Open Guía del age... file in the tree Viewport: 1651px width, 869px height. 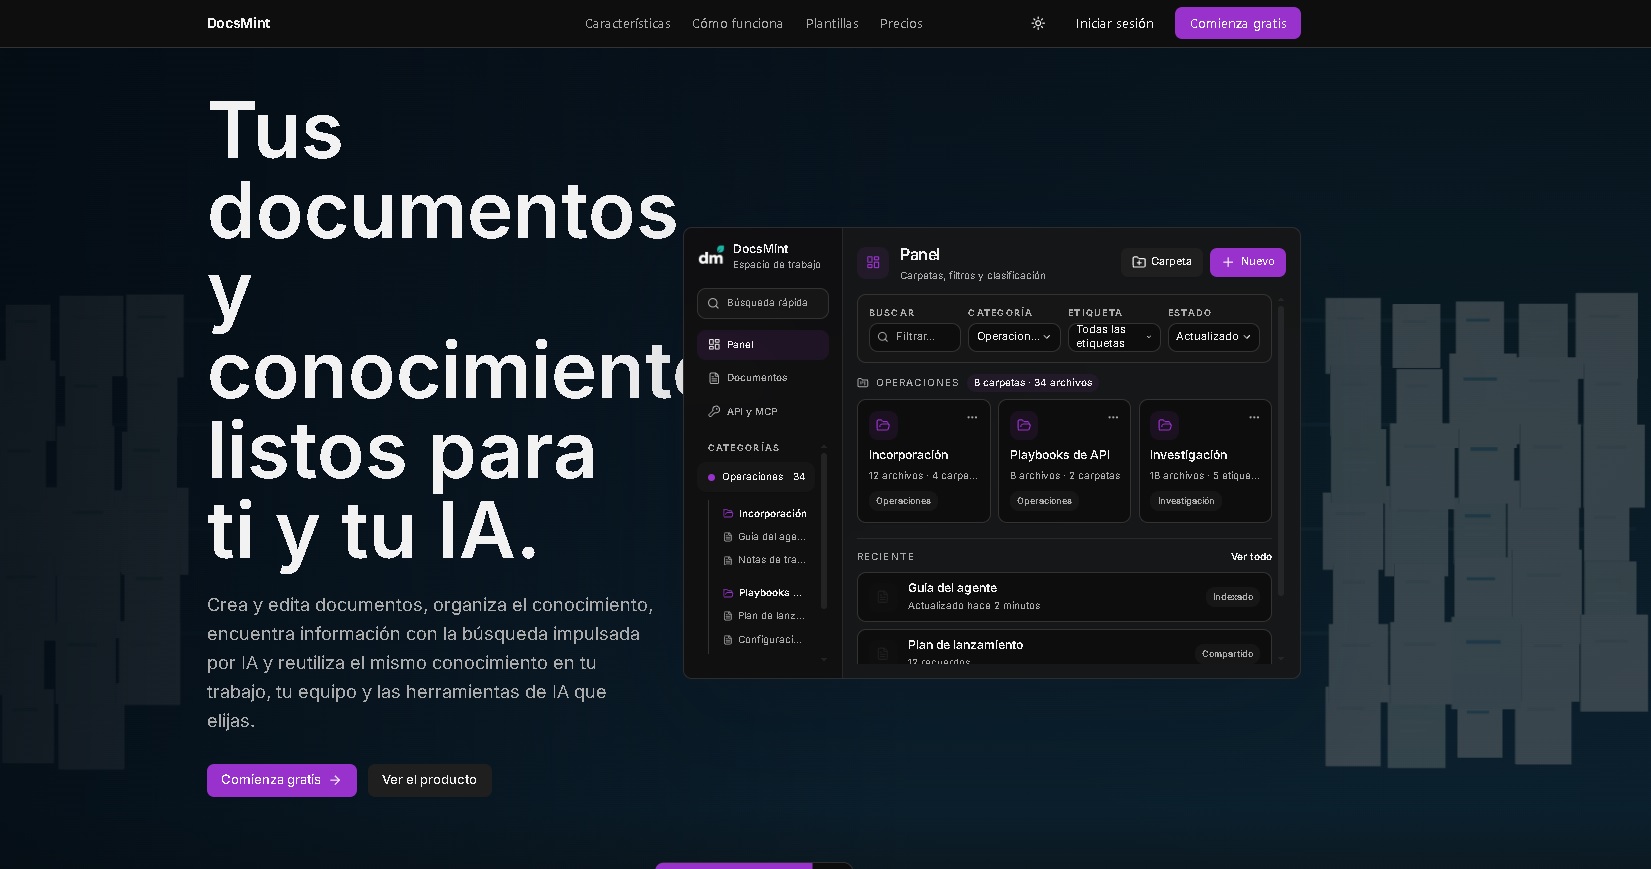click(x=764, y=537)
